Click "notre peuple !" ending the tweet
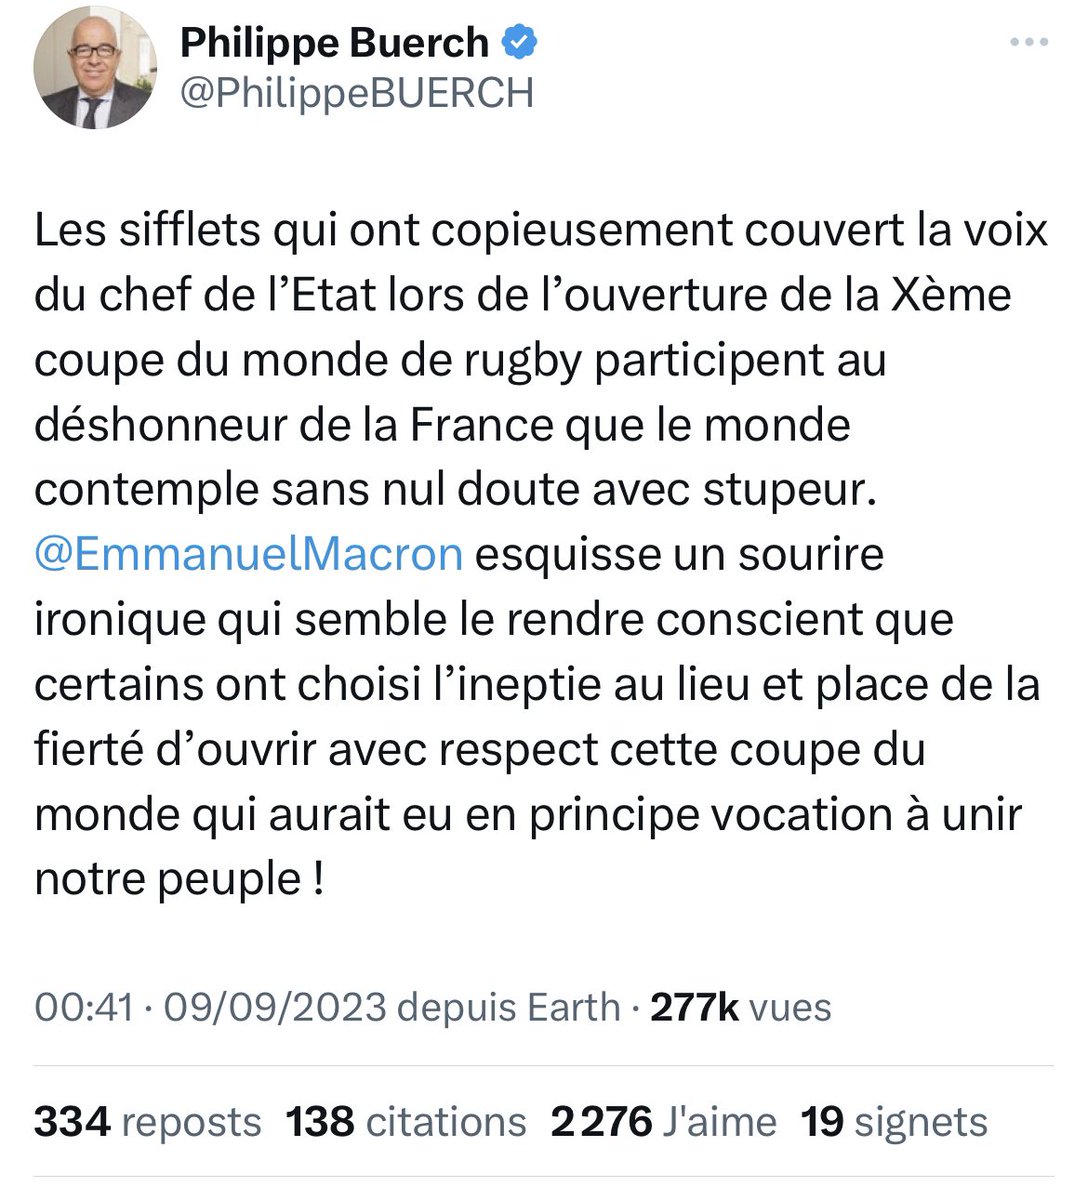Viewport: 1088px width, 1200px height. [179, 880]
